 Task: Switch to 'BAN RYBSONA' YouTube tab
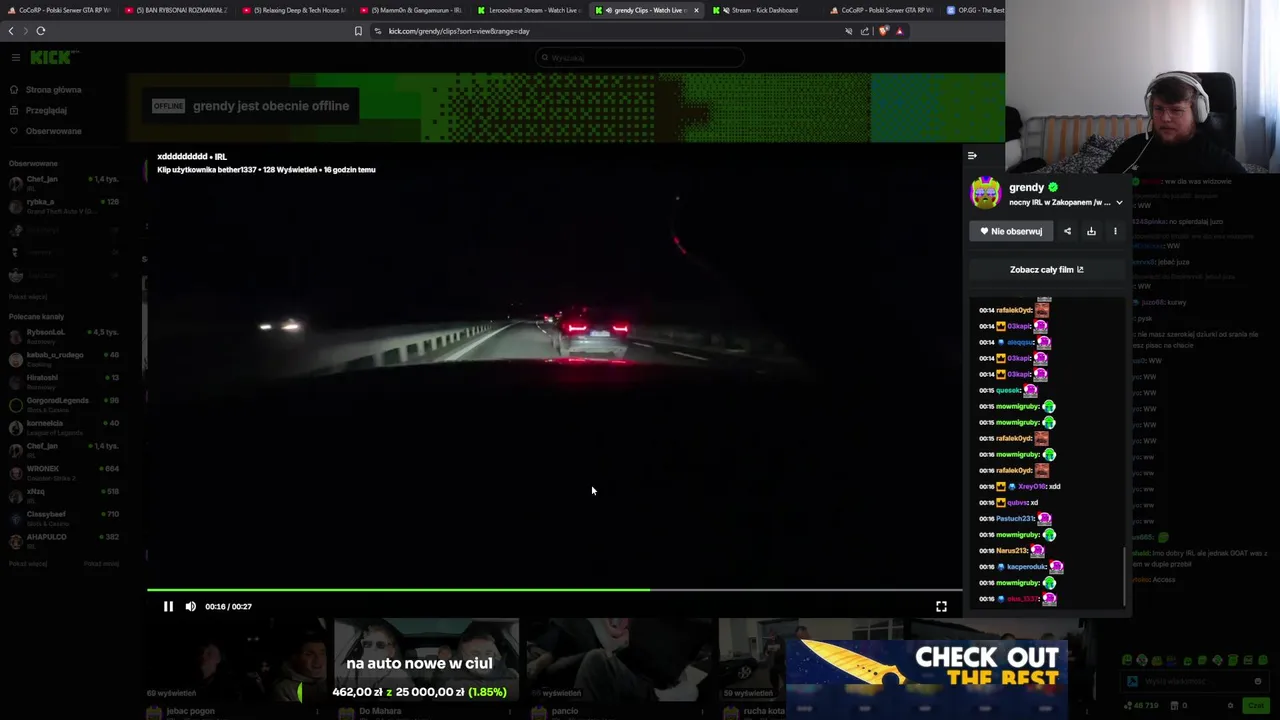click(x=176, y=10)
